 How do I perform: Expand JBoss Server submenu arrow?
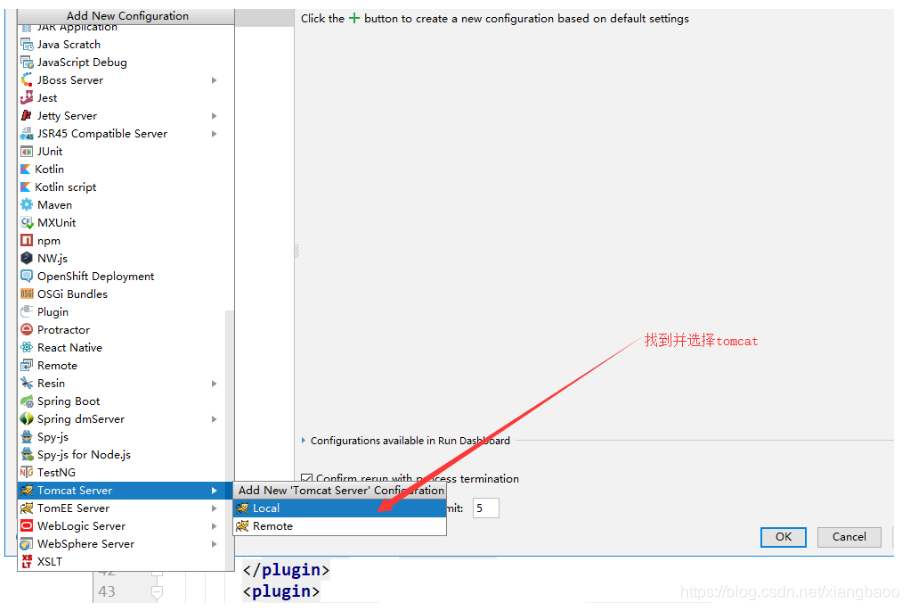[214, 81]
